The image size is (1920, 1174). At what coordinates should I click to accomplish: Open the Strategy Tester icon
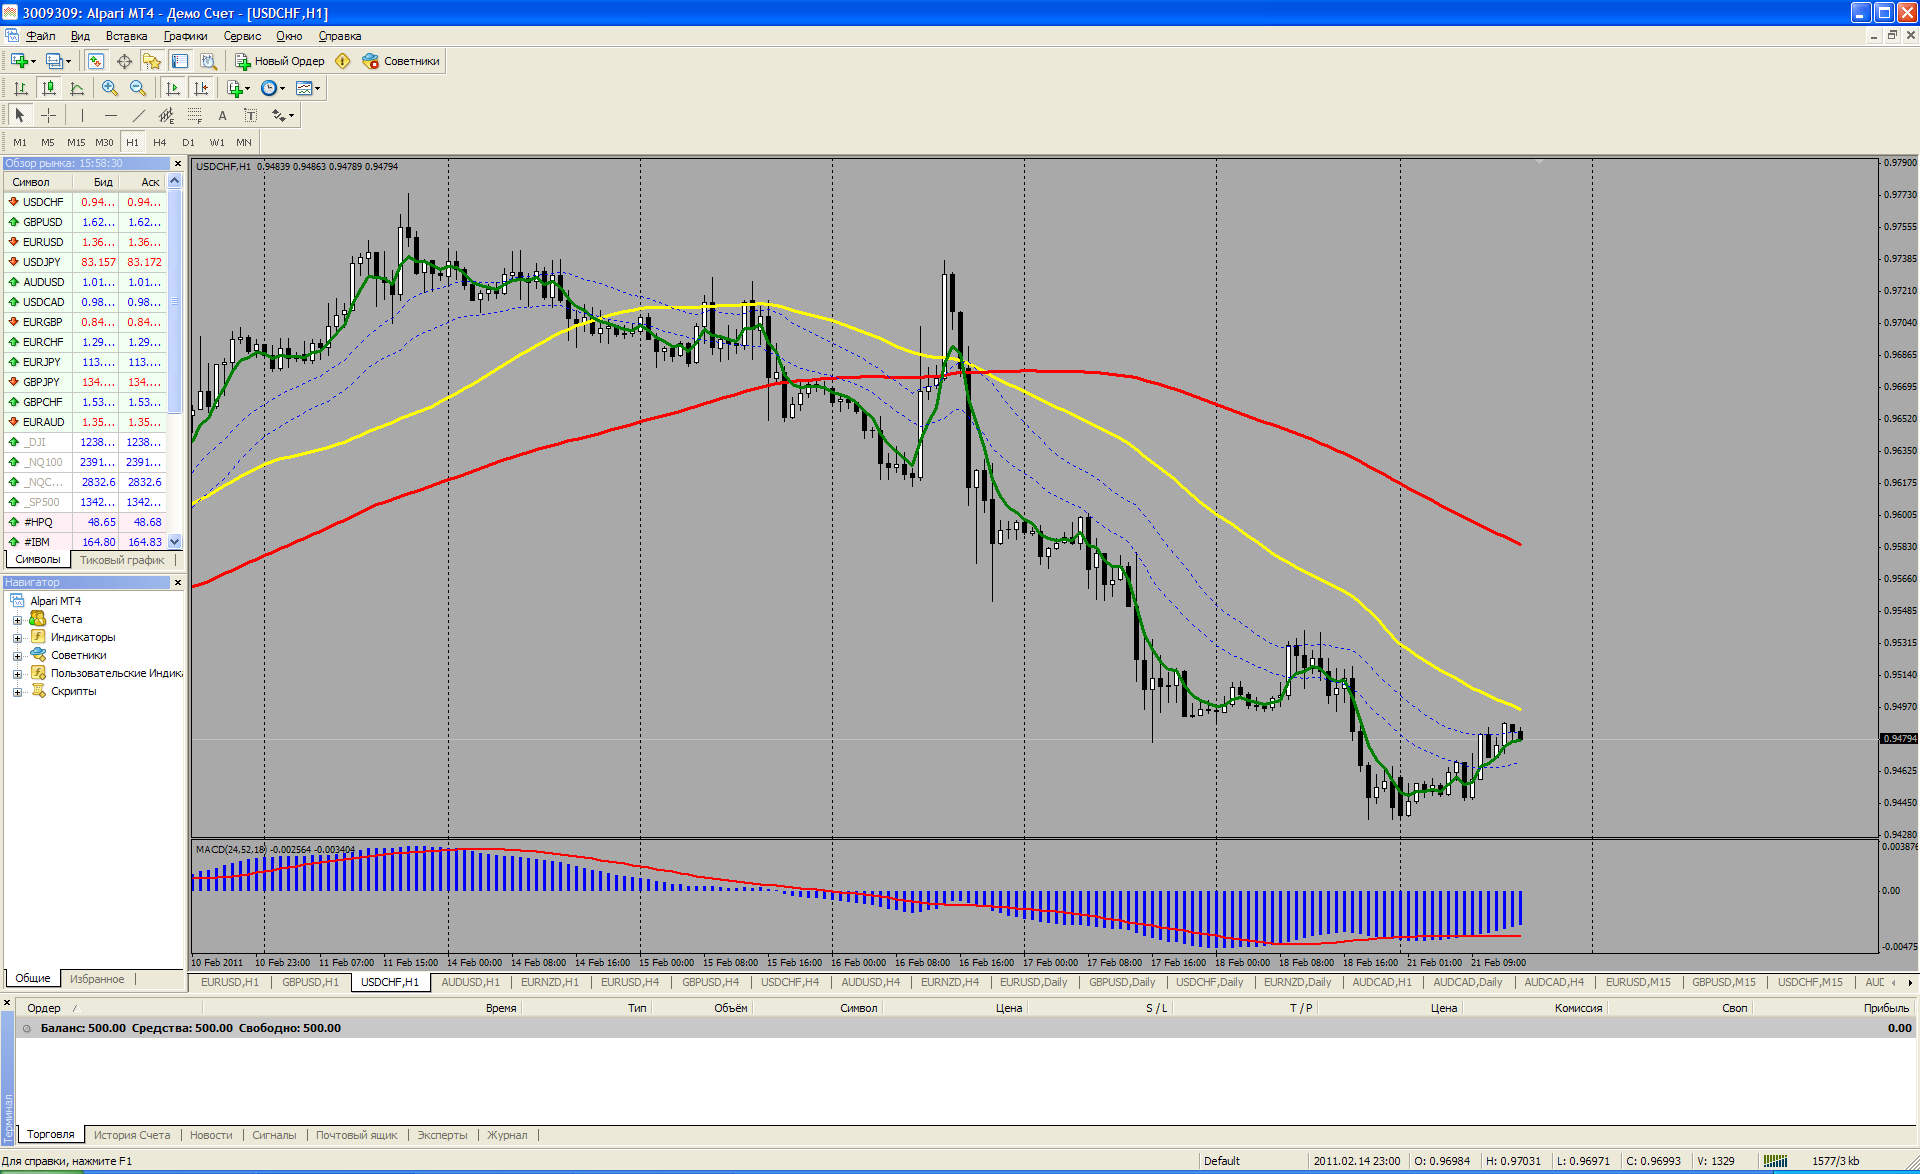(208, 61)
